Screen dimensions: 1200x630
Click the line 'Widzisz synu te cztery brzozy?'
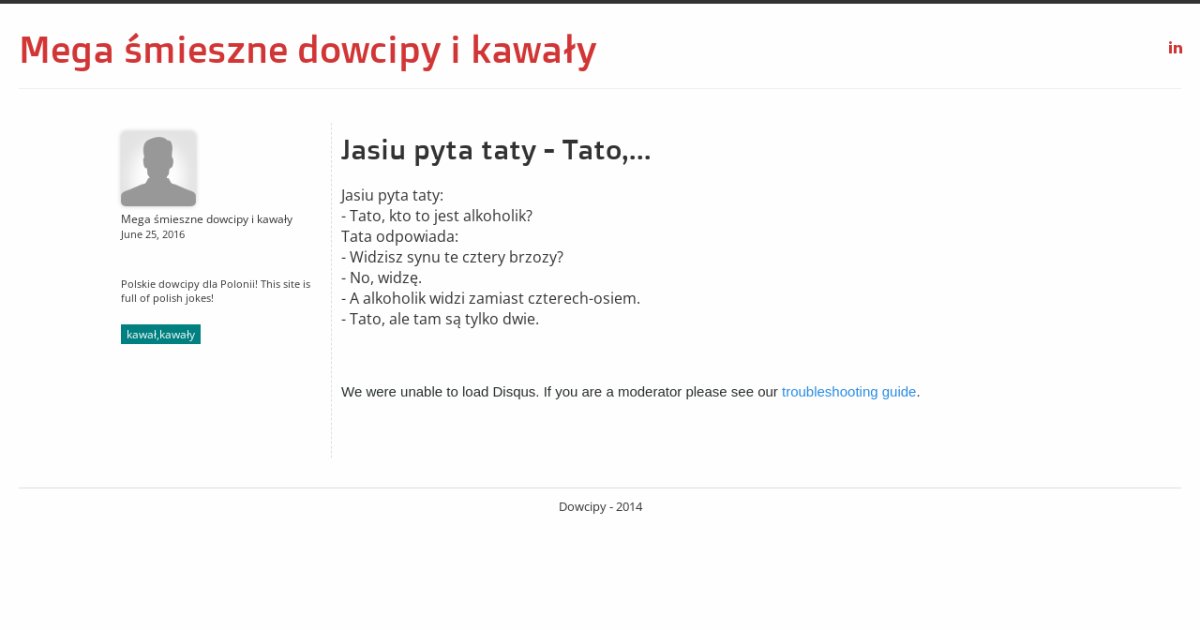tap(456, 257)
